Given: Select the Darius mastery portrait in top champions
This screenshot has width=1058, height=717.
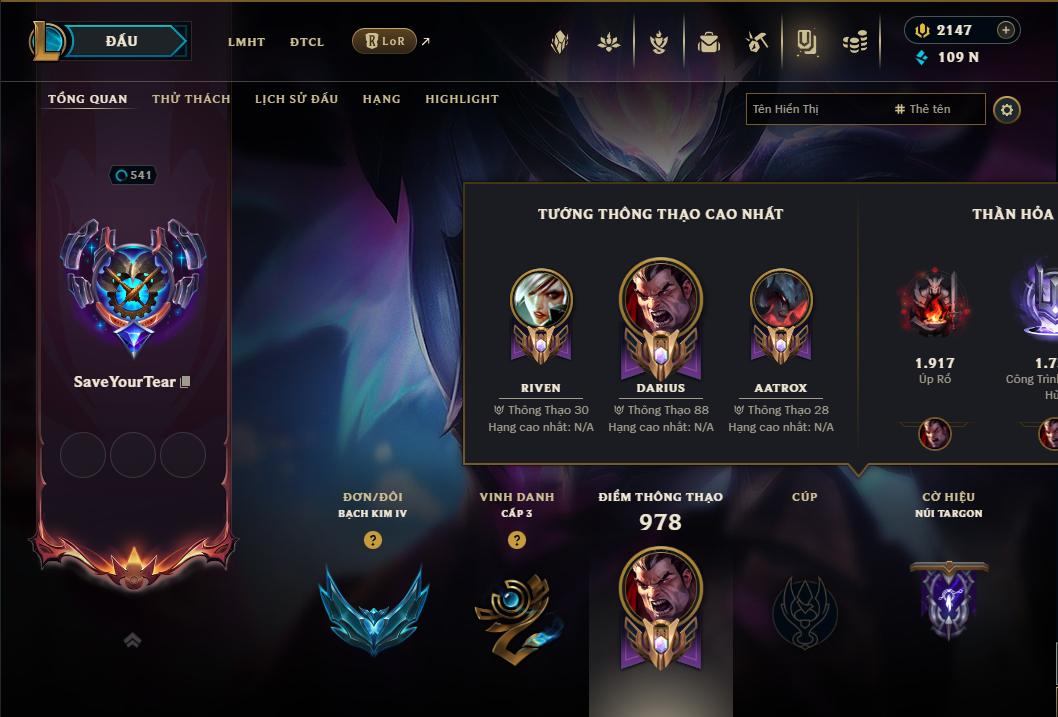Looking at the screenshot, I should pyautogui.click(x=661, y=318).
